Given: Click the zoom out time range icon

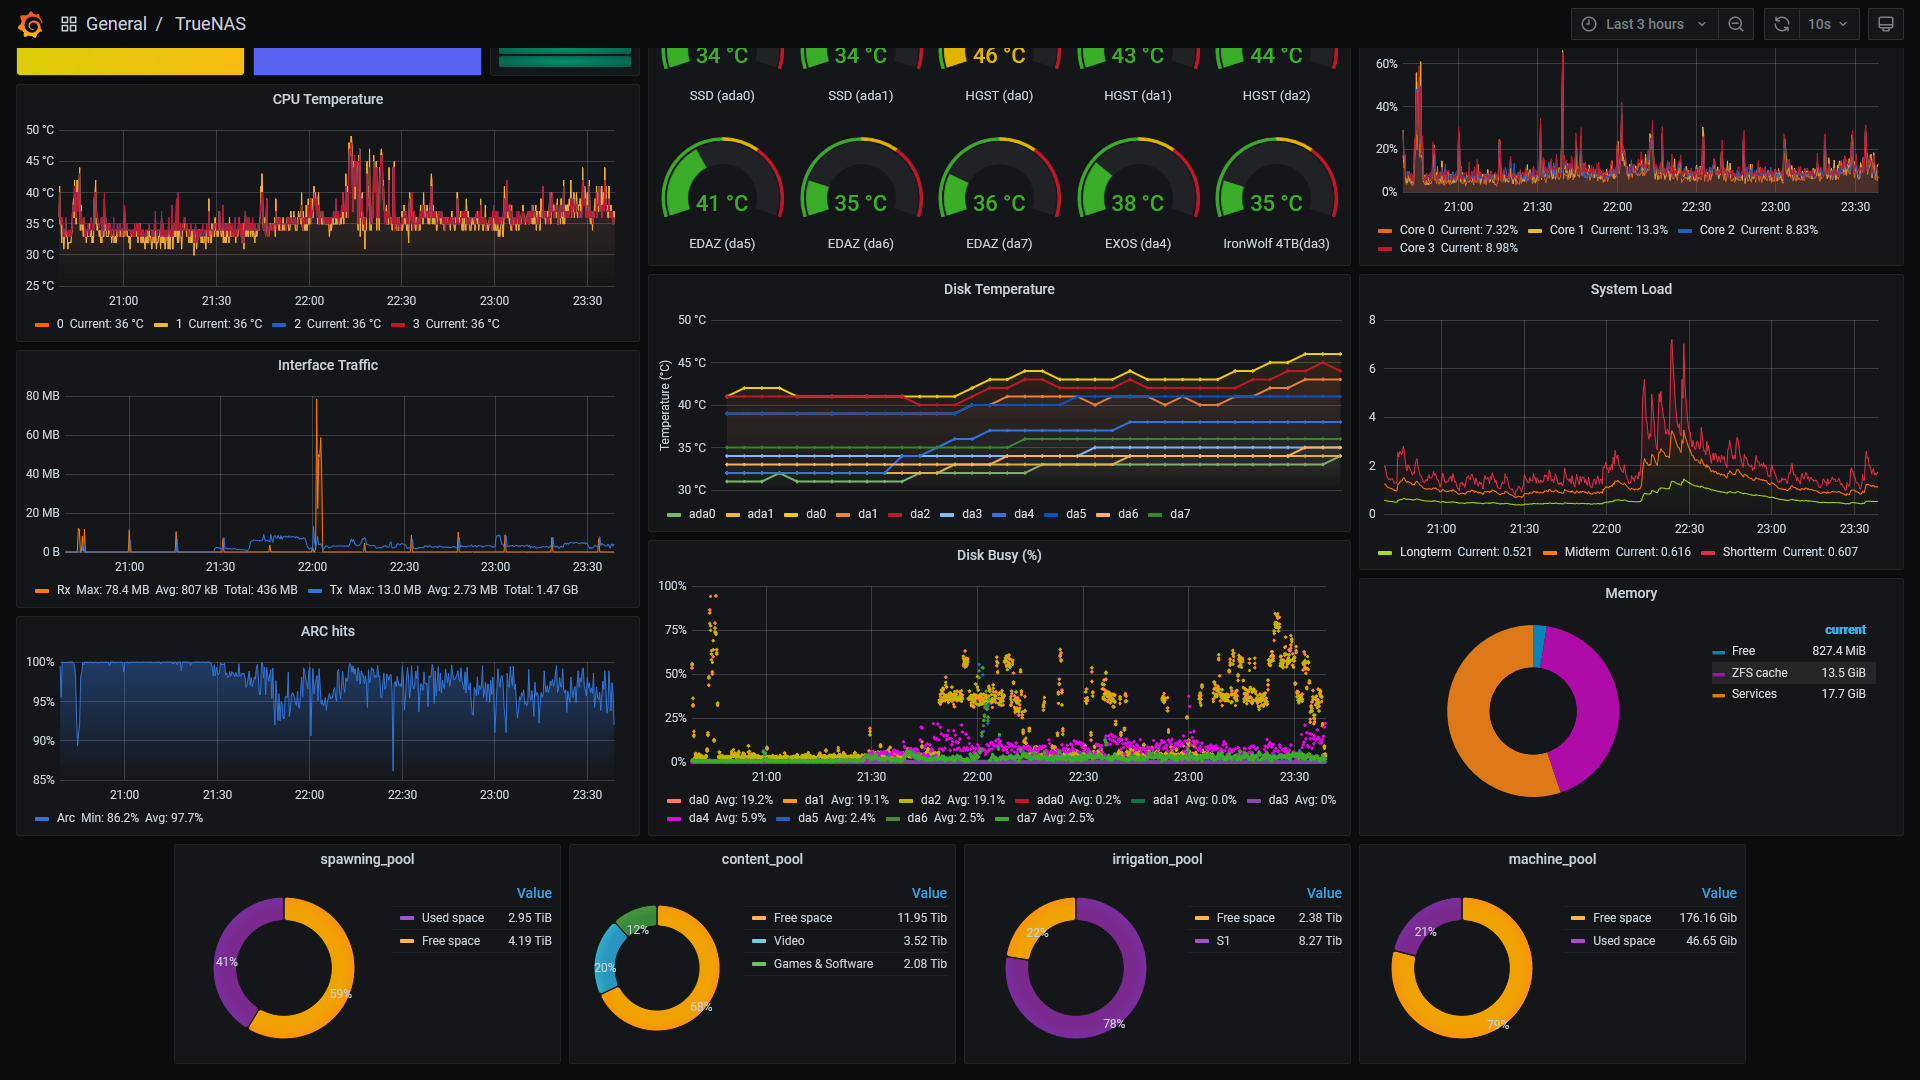Looking at the screenshot, I should tap(1736, 24).
